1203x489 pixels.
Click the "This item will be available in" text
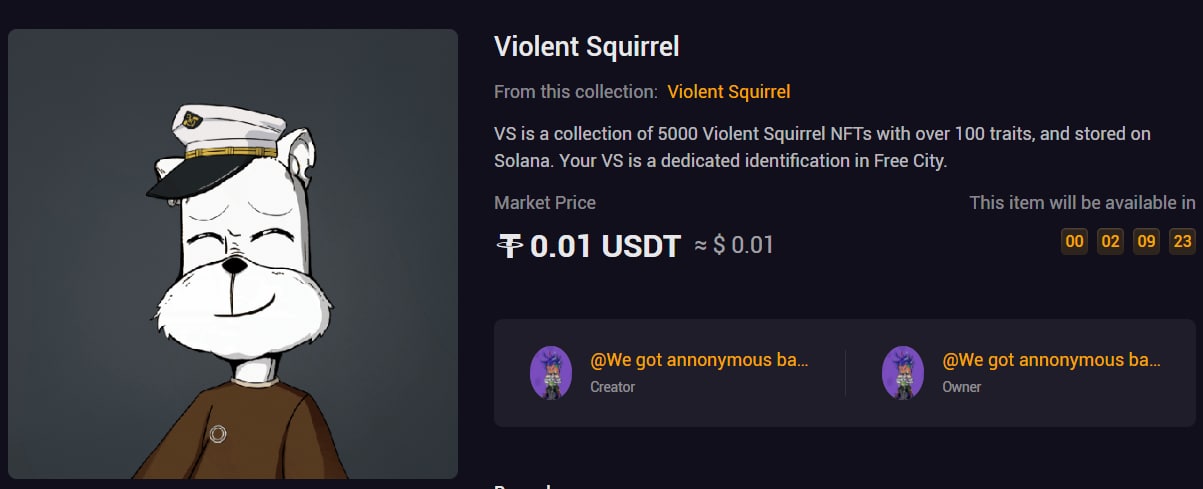(1082, 203)
